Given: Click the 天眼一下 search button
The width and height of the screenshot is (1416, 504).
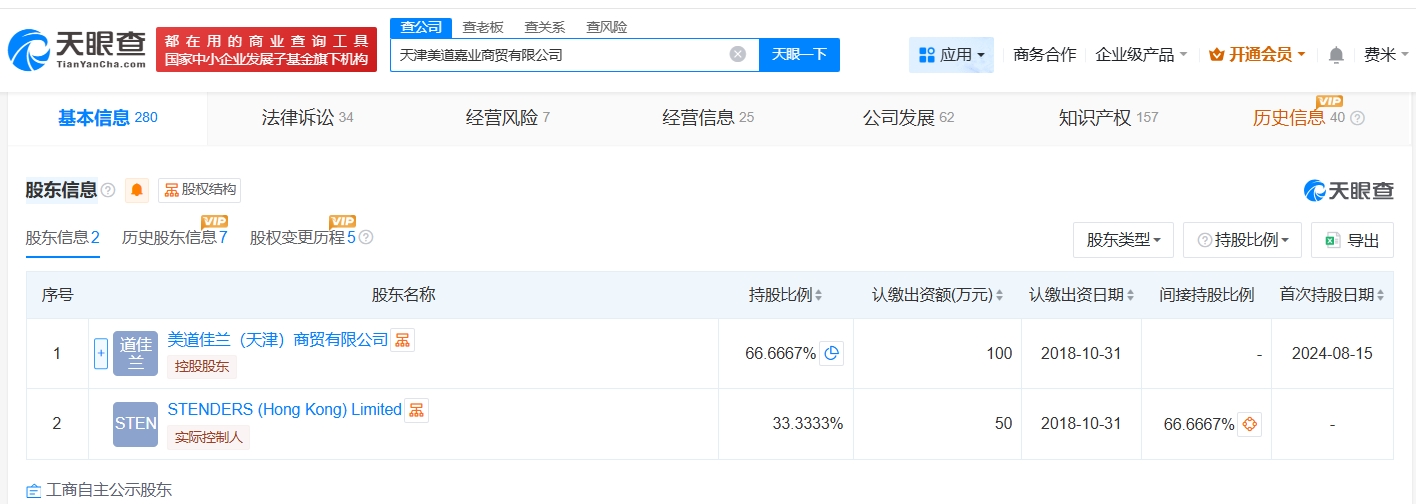Looking at the screenshot, I should pyautogui.click(x=799, y=55).
